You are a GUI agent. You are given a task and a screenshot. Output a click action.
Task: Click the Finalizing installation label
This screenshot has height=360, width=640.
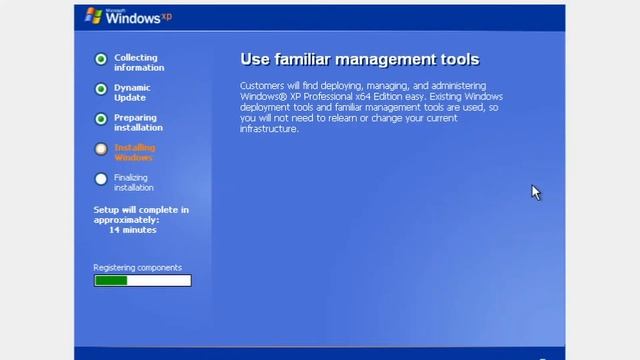(134, 182)
